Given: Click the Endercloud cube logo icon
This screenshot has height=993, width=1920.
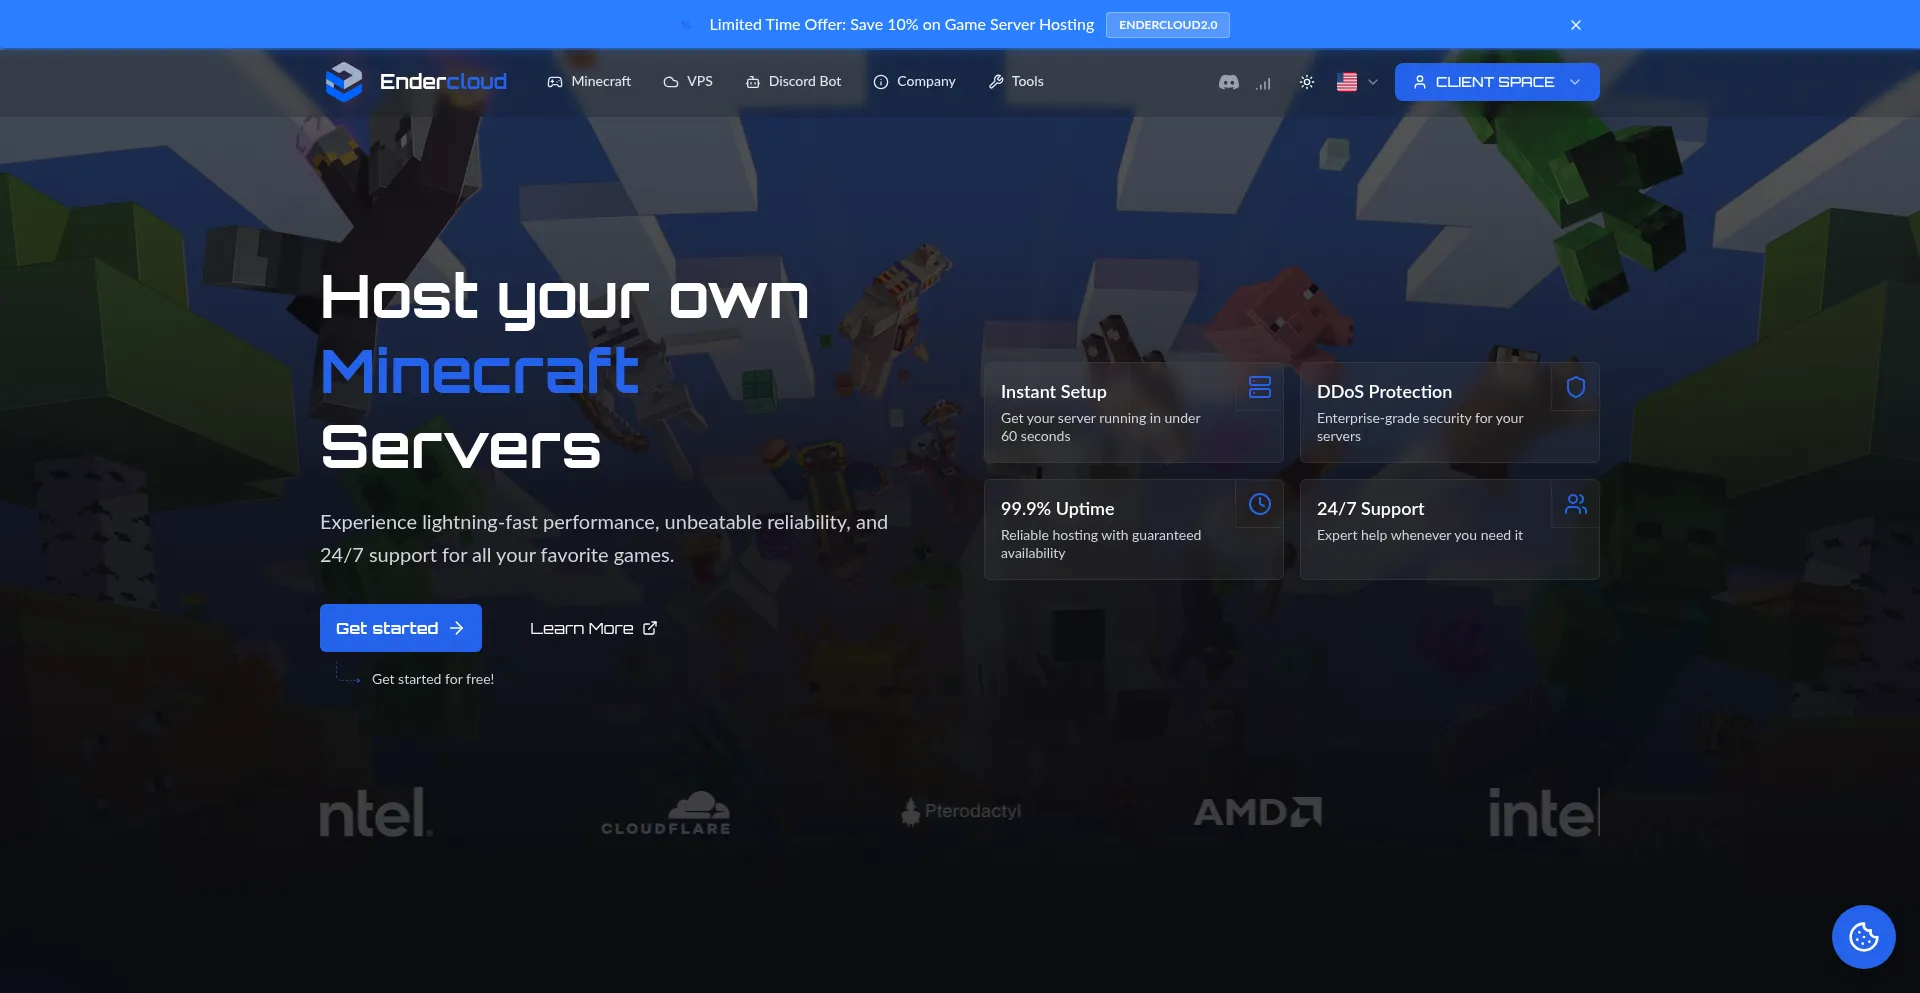Looking at the screenshot, I should point(344,82).
